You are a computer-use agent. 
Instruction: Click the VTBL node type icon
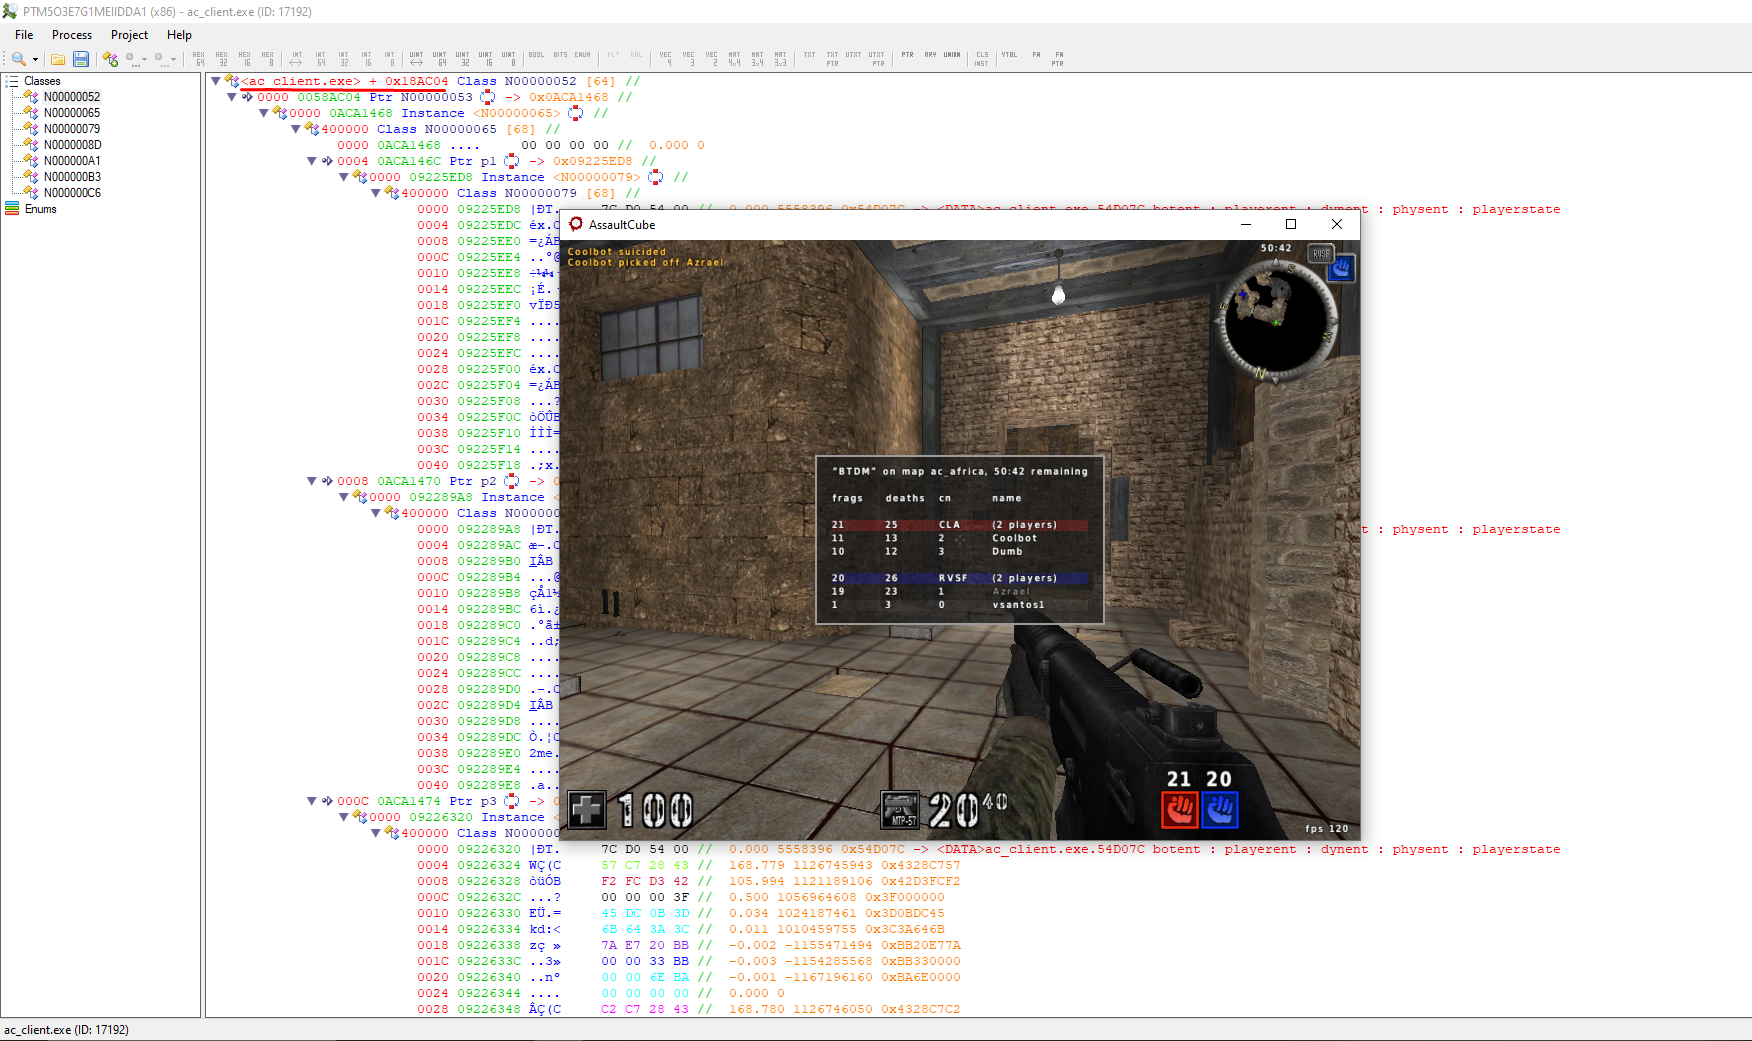pos(1010,56)
